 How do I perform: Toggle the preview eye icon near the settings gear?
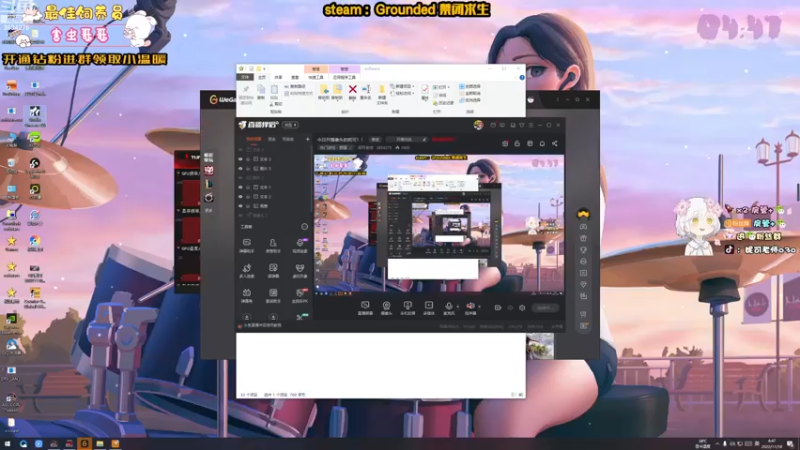(510, 308)
